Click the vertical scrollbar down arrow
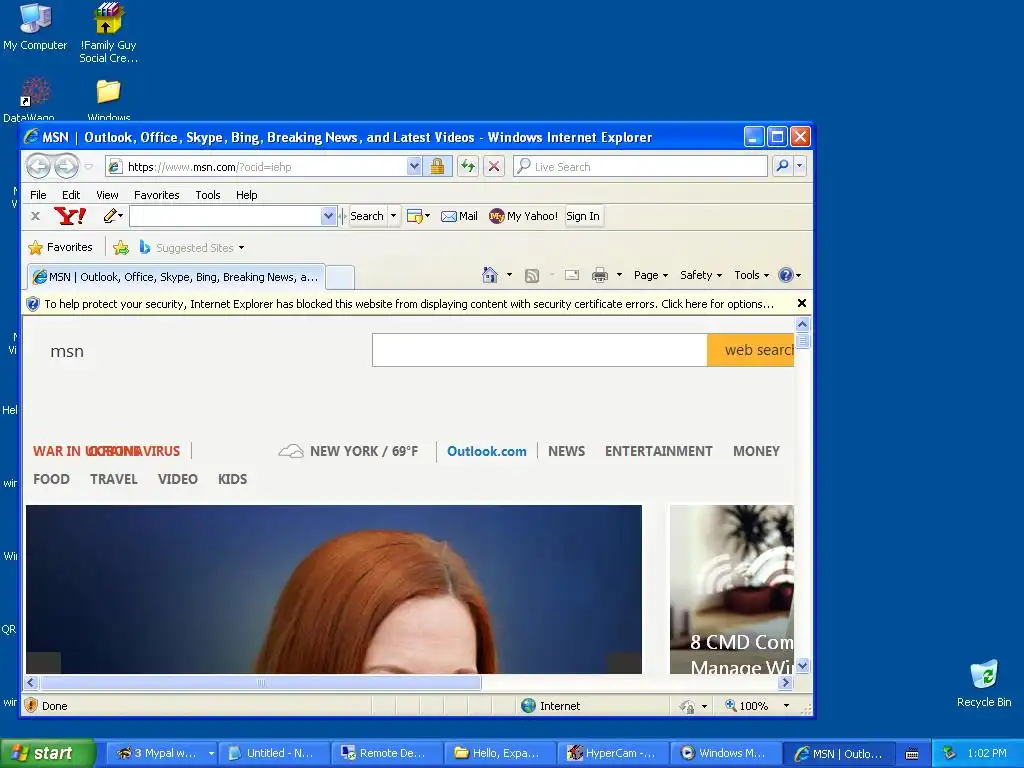Screen dimensions: 1024x768 (803, 666)
